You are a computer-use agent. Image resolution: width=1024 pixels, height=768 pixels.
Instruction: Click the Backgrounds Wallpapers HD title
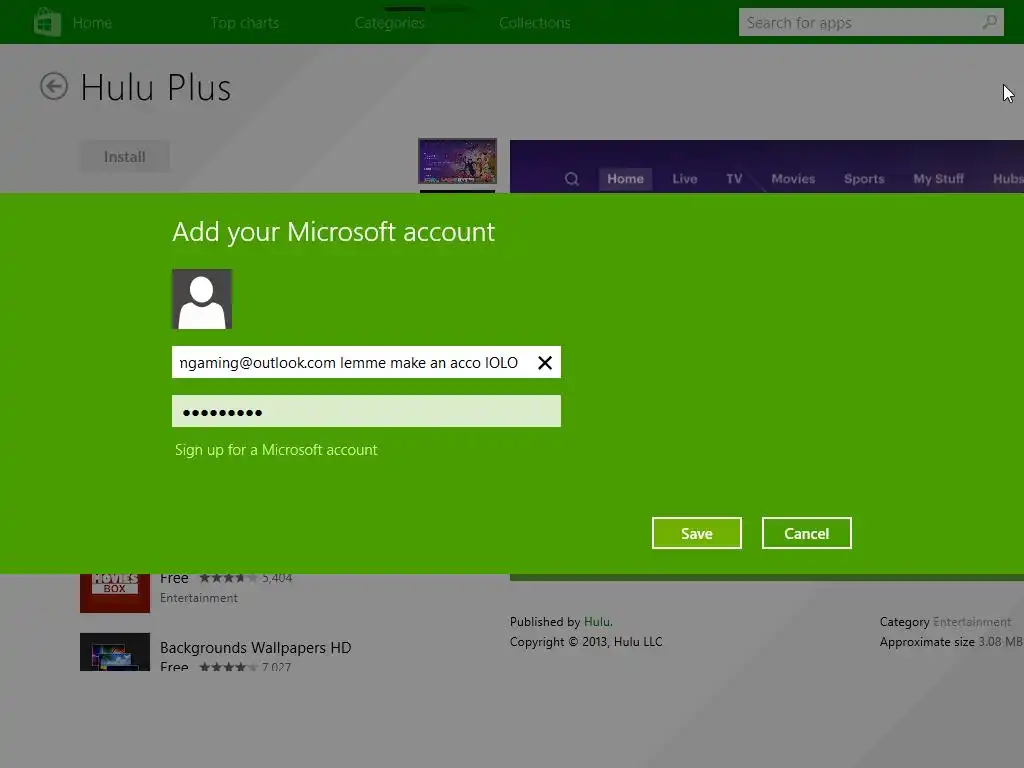click(x=255, y=647)
